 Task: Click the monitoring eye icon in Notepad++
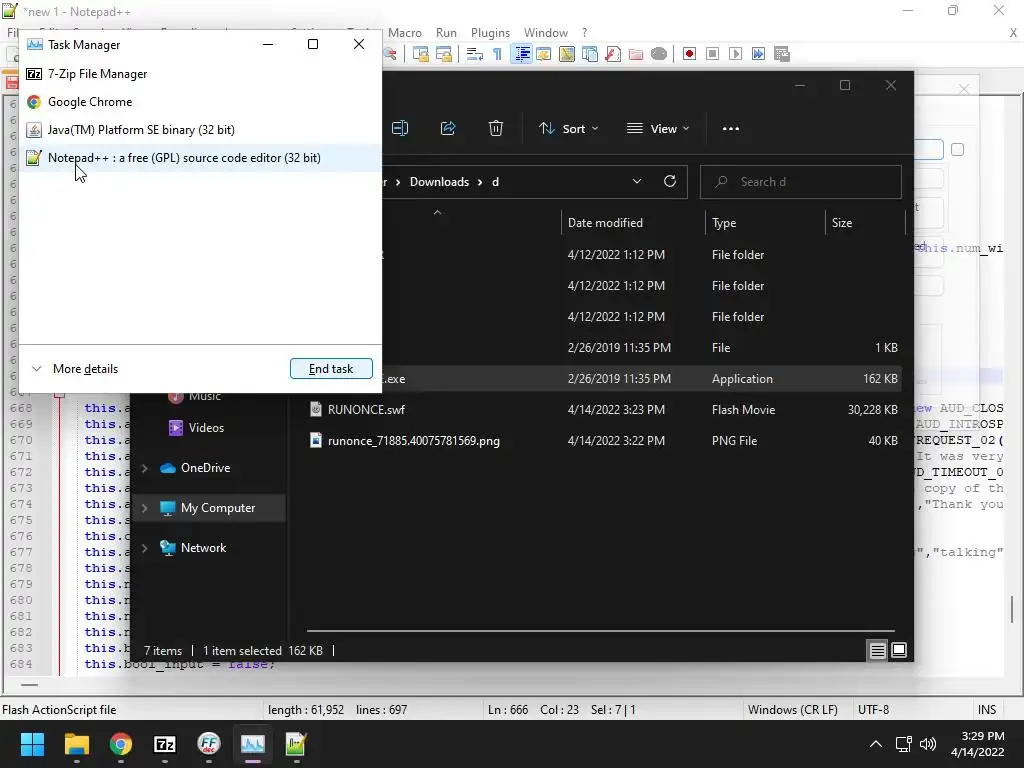point(659,54)
